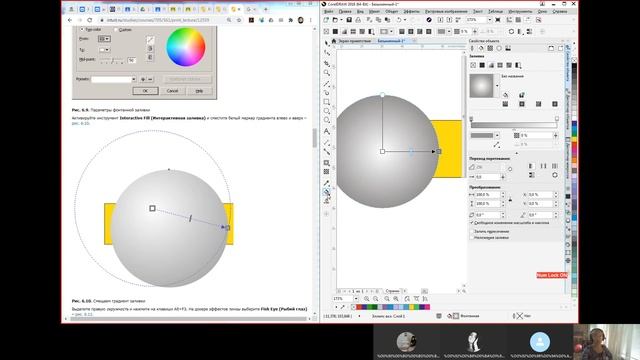Click the gradient fill preview thumbnail
The image size is (640, 360).
482,86
